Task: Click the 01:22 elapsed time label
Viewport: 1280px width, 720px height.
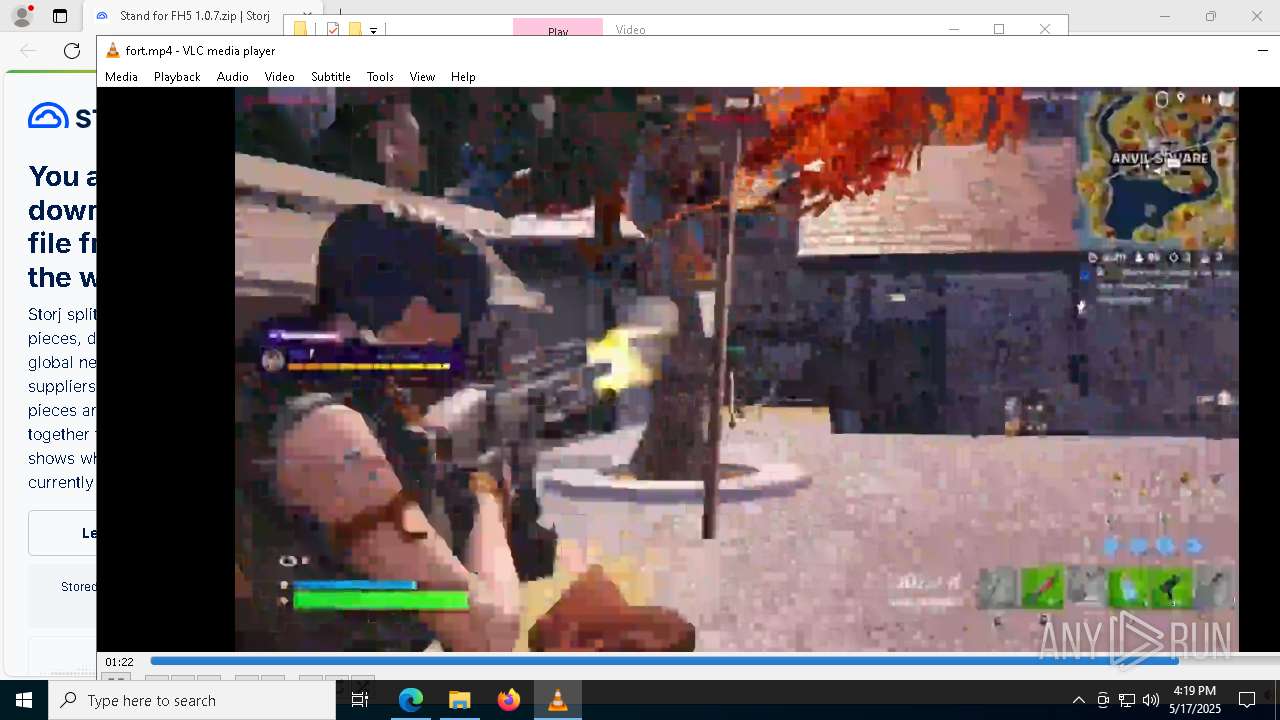Action: pos(120,662)
